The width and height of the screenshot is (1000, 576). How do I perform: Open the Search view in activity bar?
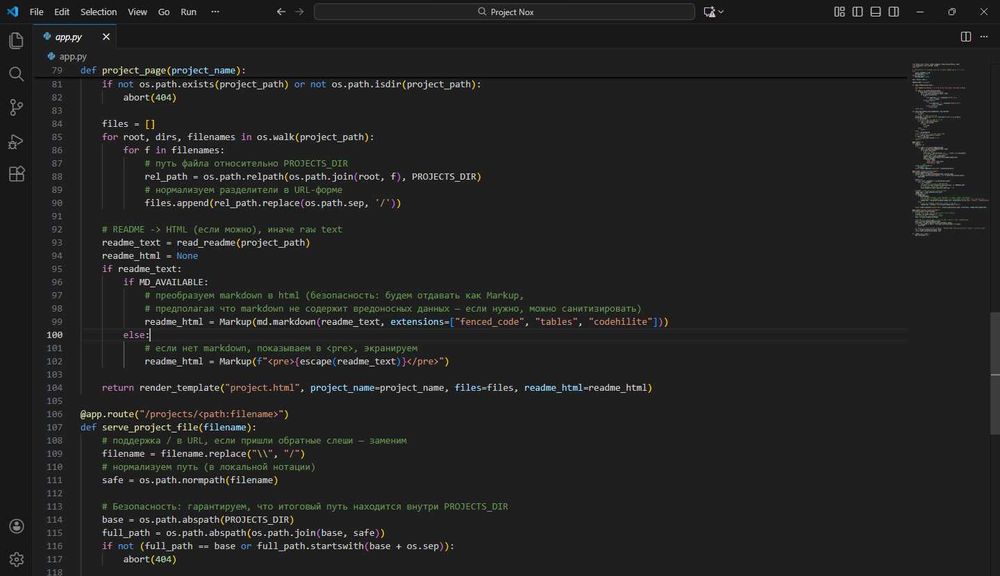point(16,74)
